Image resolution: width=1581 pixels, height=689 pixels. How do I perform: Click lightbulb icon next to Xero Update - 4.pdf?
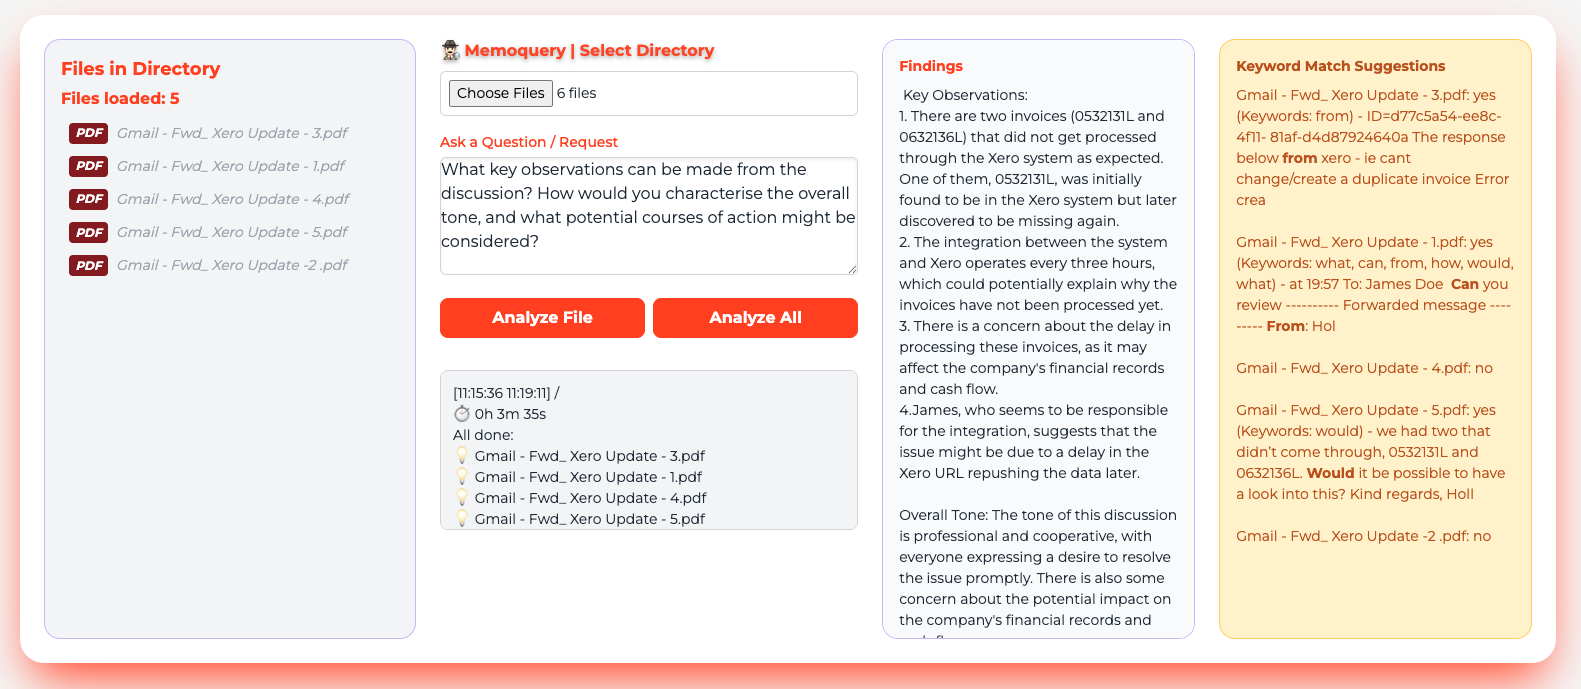(462, 498)
